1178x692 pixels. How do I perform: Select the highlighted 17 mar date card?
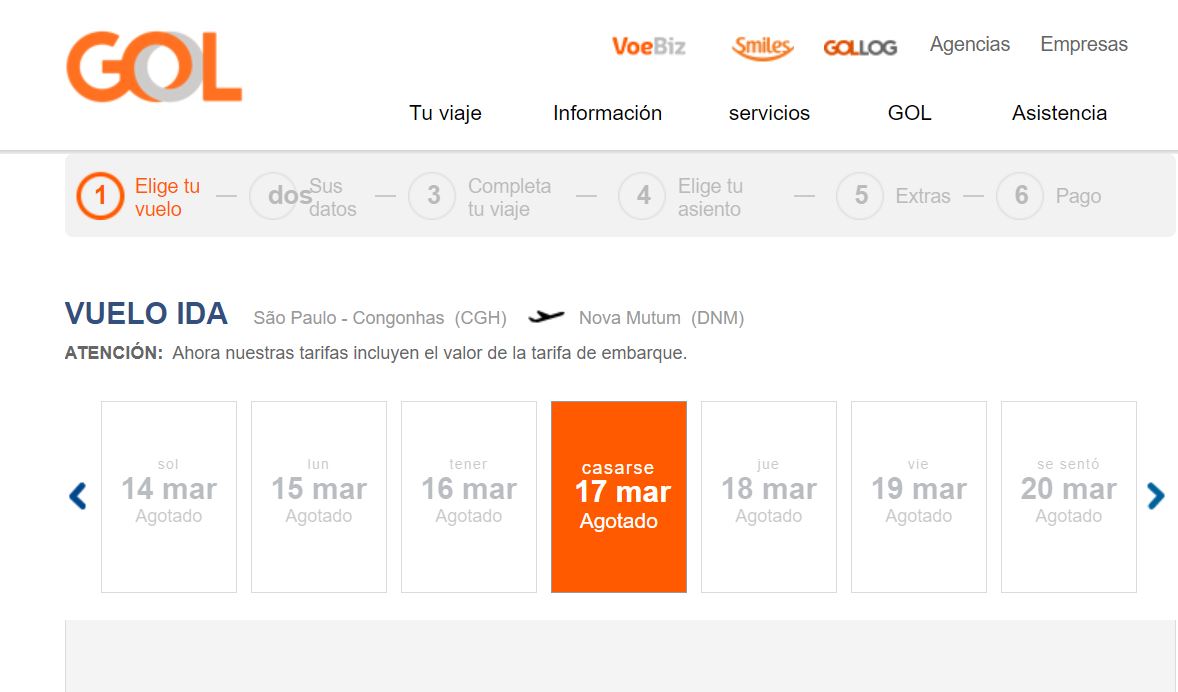click(619, 497)
